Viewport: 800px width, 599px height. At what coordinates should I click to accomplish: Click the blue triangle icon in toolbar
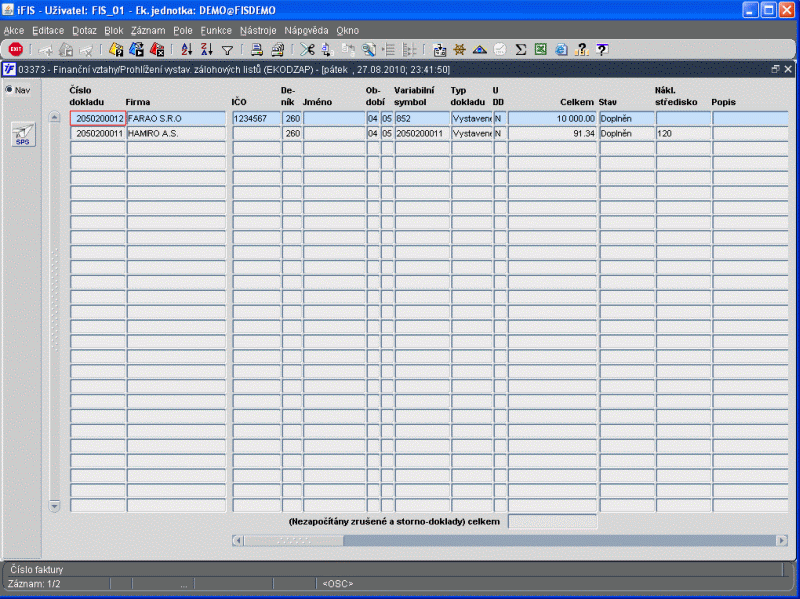tap(480, 49)
